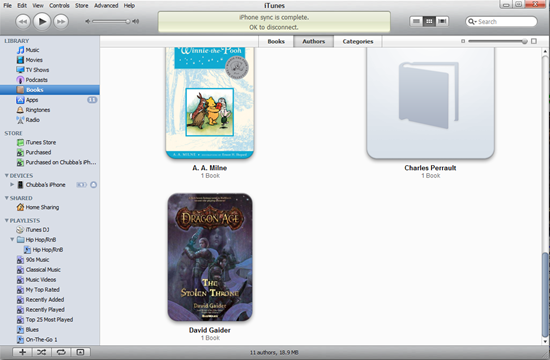
Task: Switch to list view
Action: tap(416, 21)
